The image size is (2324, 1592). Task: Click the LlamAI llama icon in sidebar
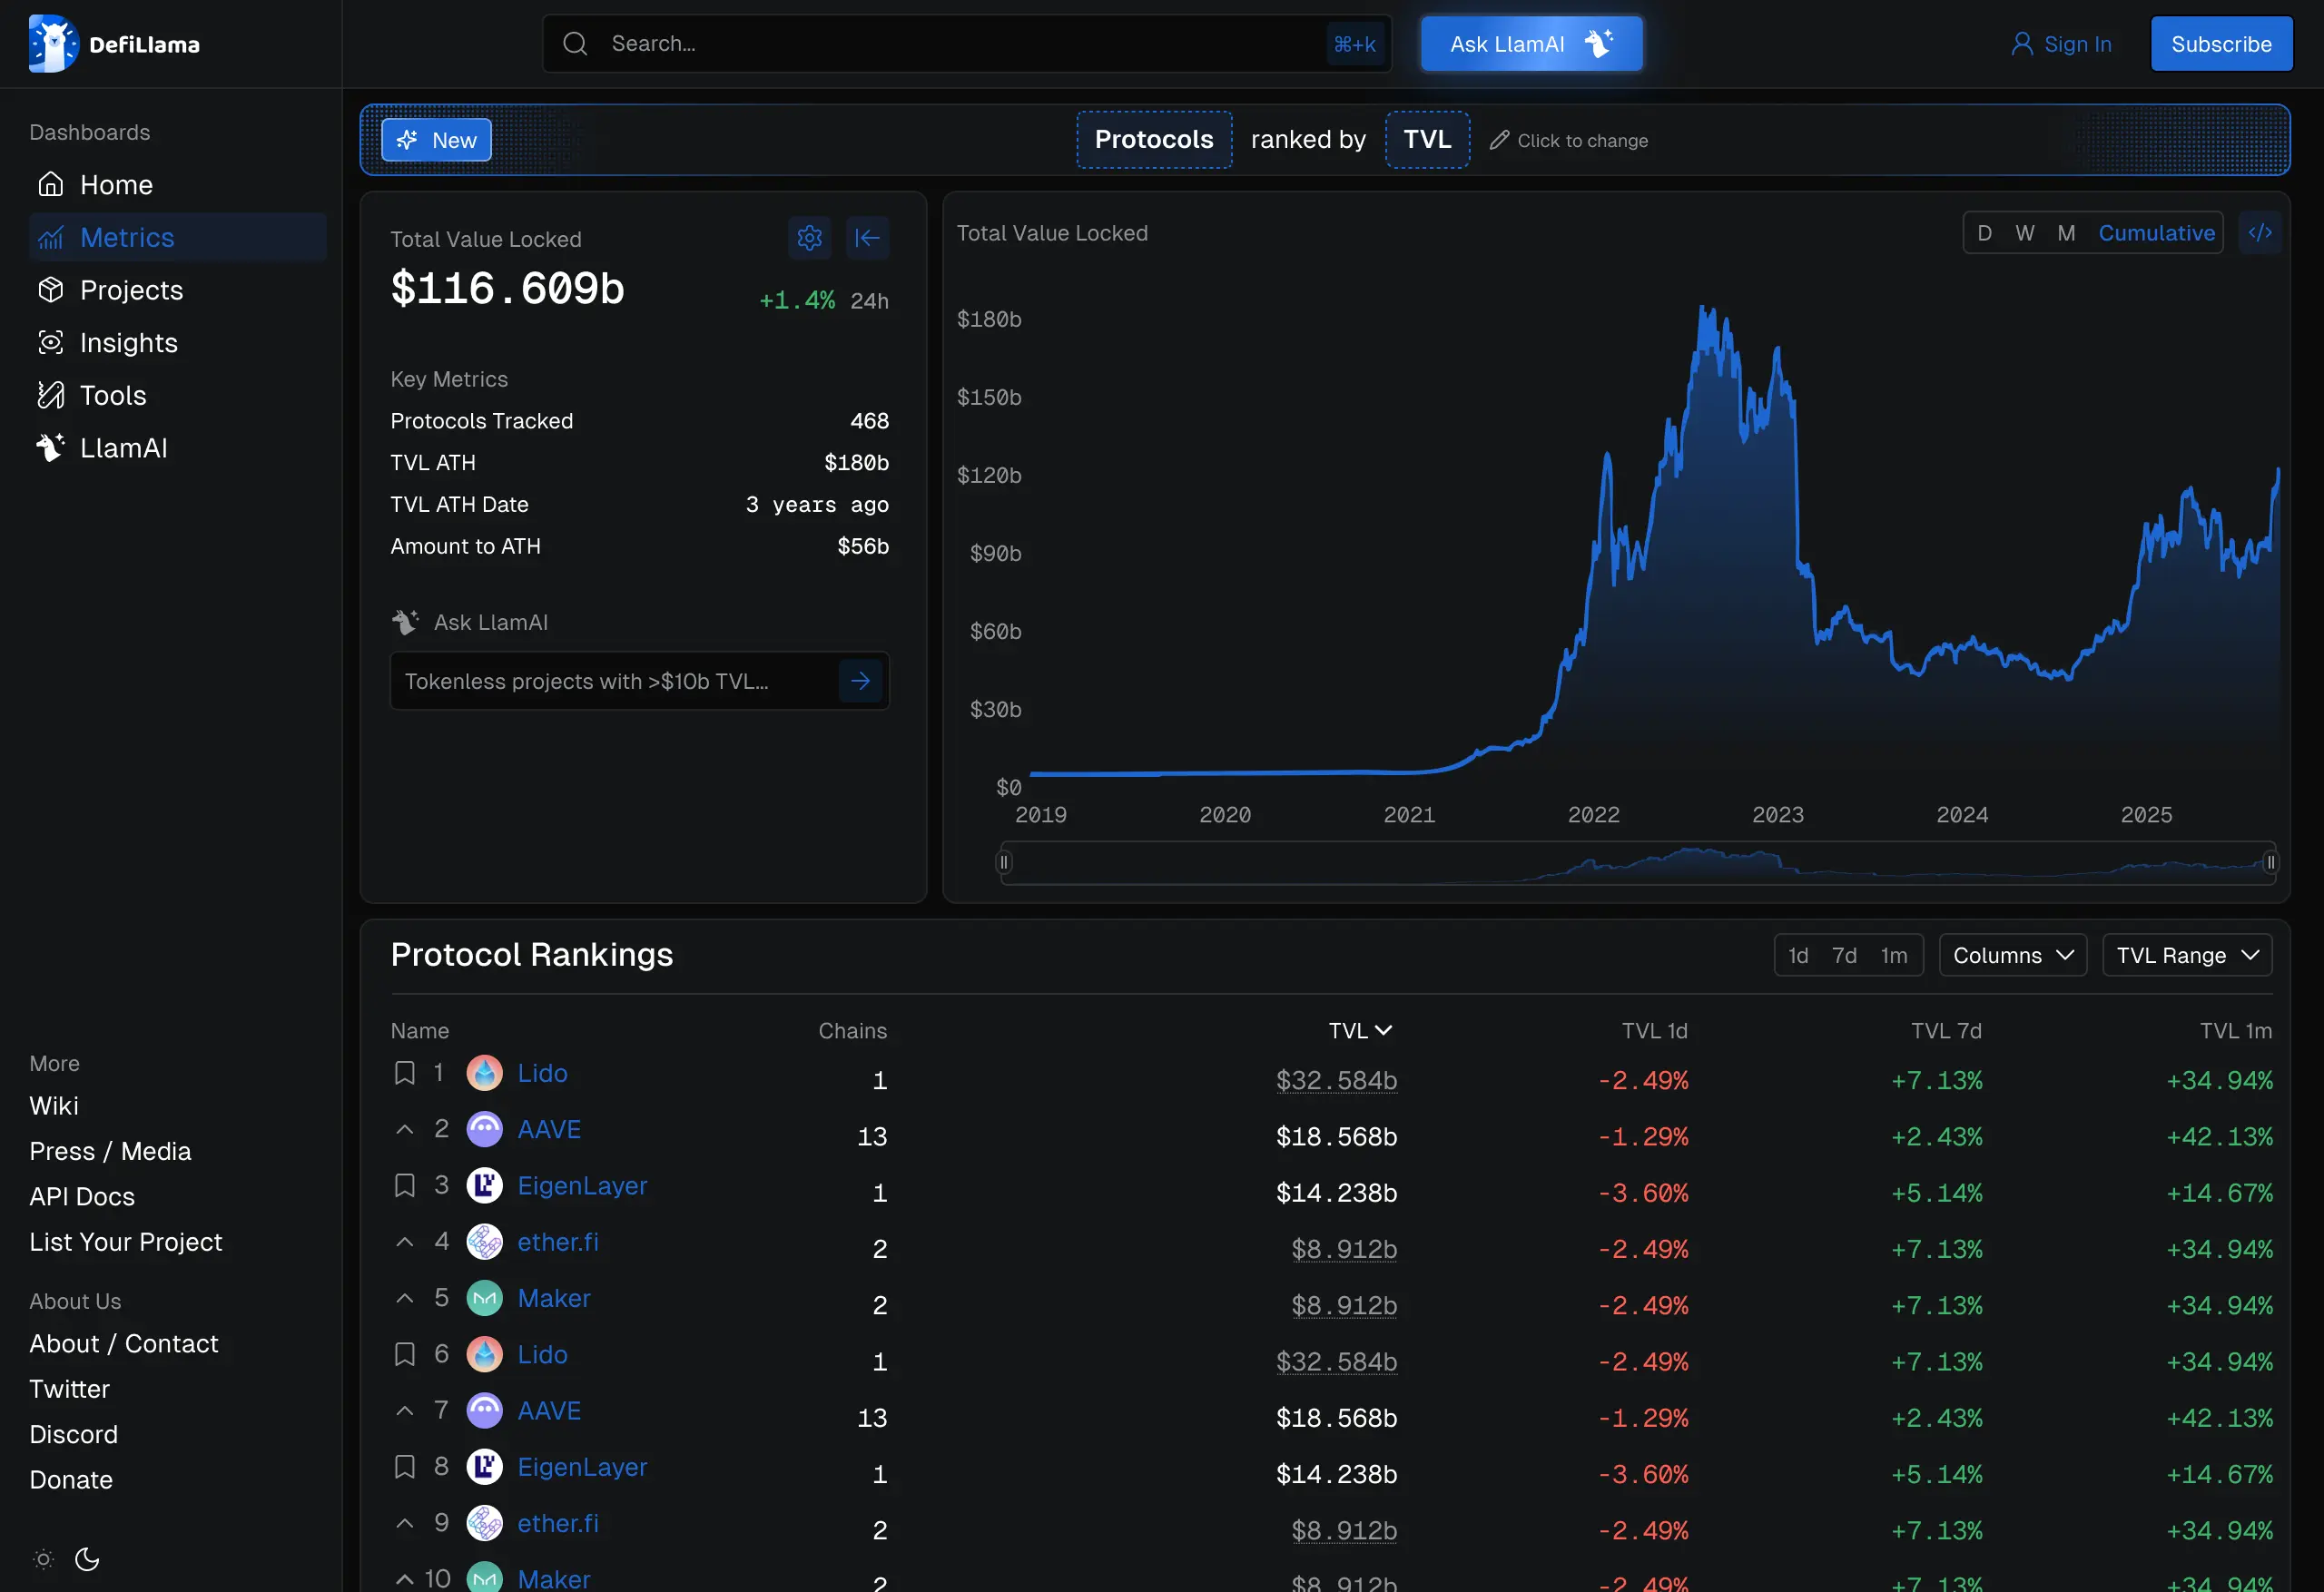coord(51,448)
